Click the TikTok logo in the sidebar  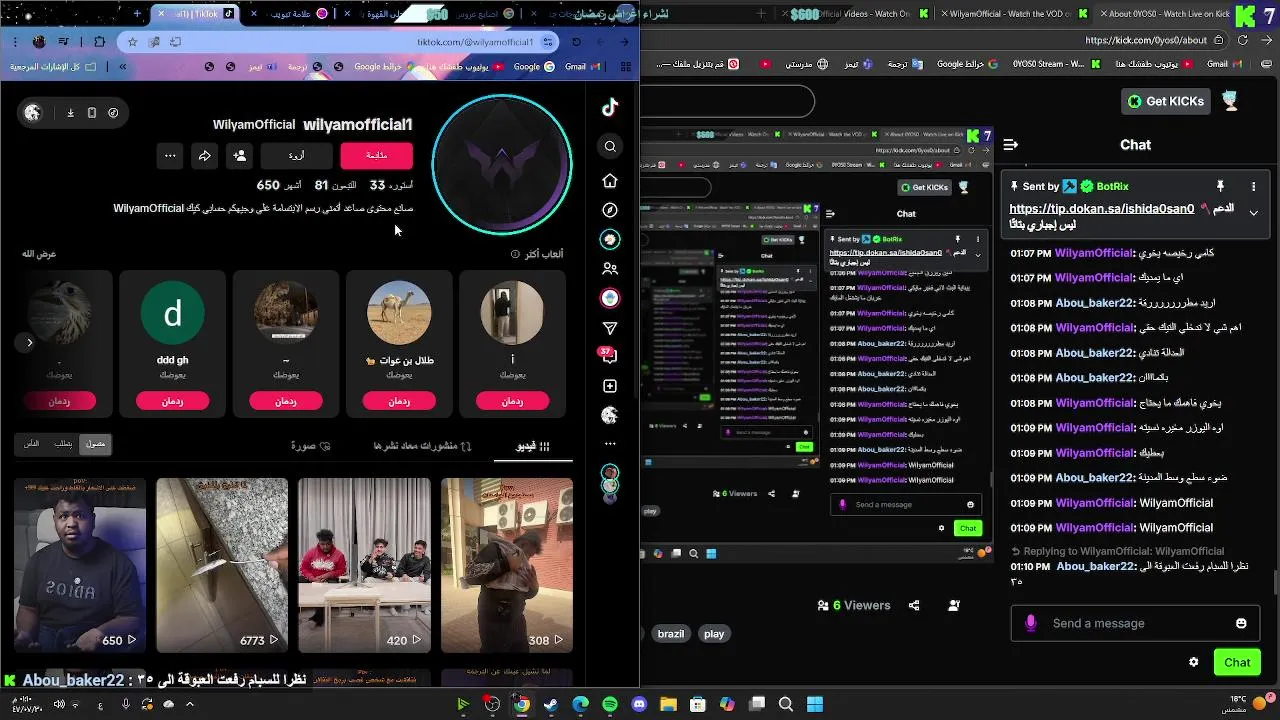click(x=610, y=108)
